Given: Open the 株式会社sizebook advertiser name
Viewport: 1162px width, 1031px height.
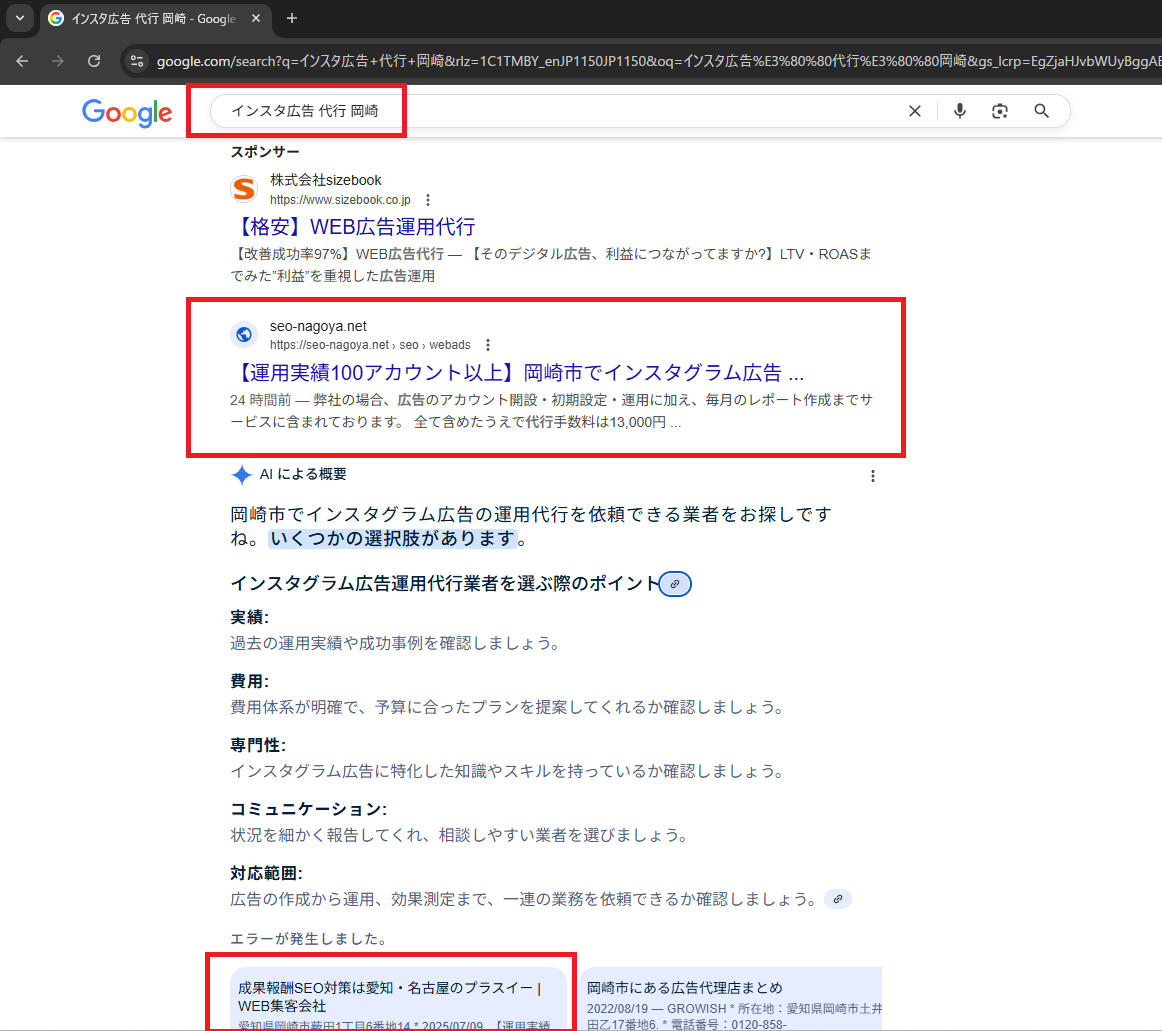Looking at the screenshot, I should (325, 180).
